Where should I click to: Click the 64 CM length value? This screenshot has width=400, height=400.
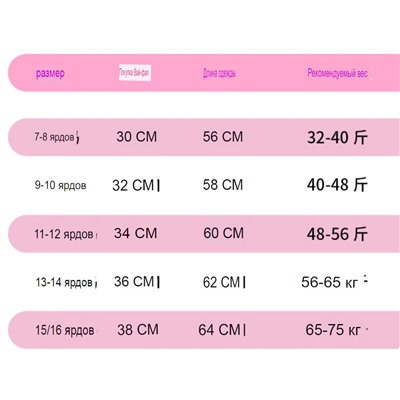coord(219,330)
